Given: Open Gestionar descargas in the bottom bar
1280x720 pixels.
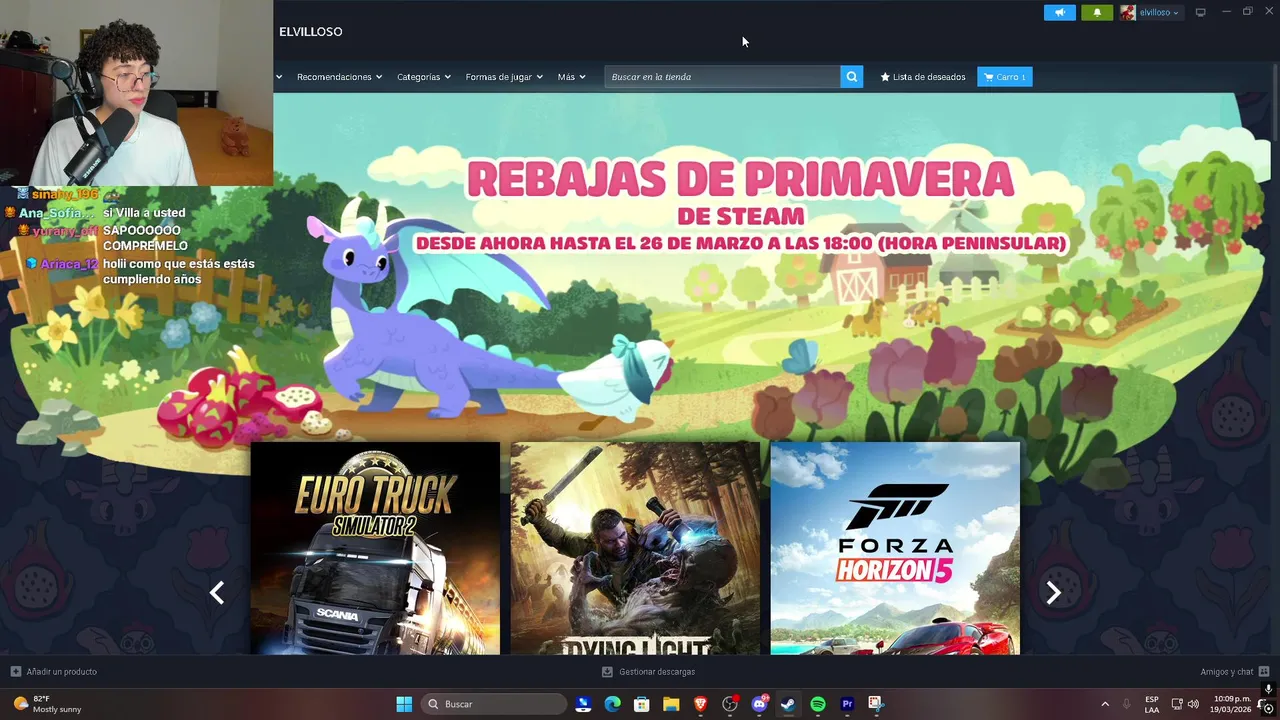Looking at the screenshot, I should pos(648,672).
